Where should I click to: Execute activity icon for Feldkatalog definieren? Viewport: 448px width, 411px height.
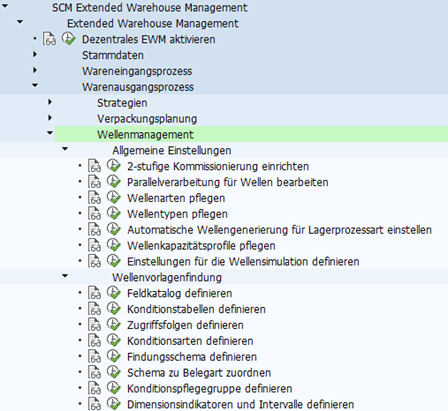click(114, 293)
